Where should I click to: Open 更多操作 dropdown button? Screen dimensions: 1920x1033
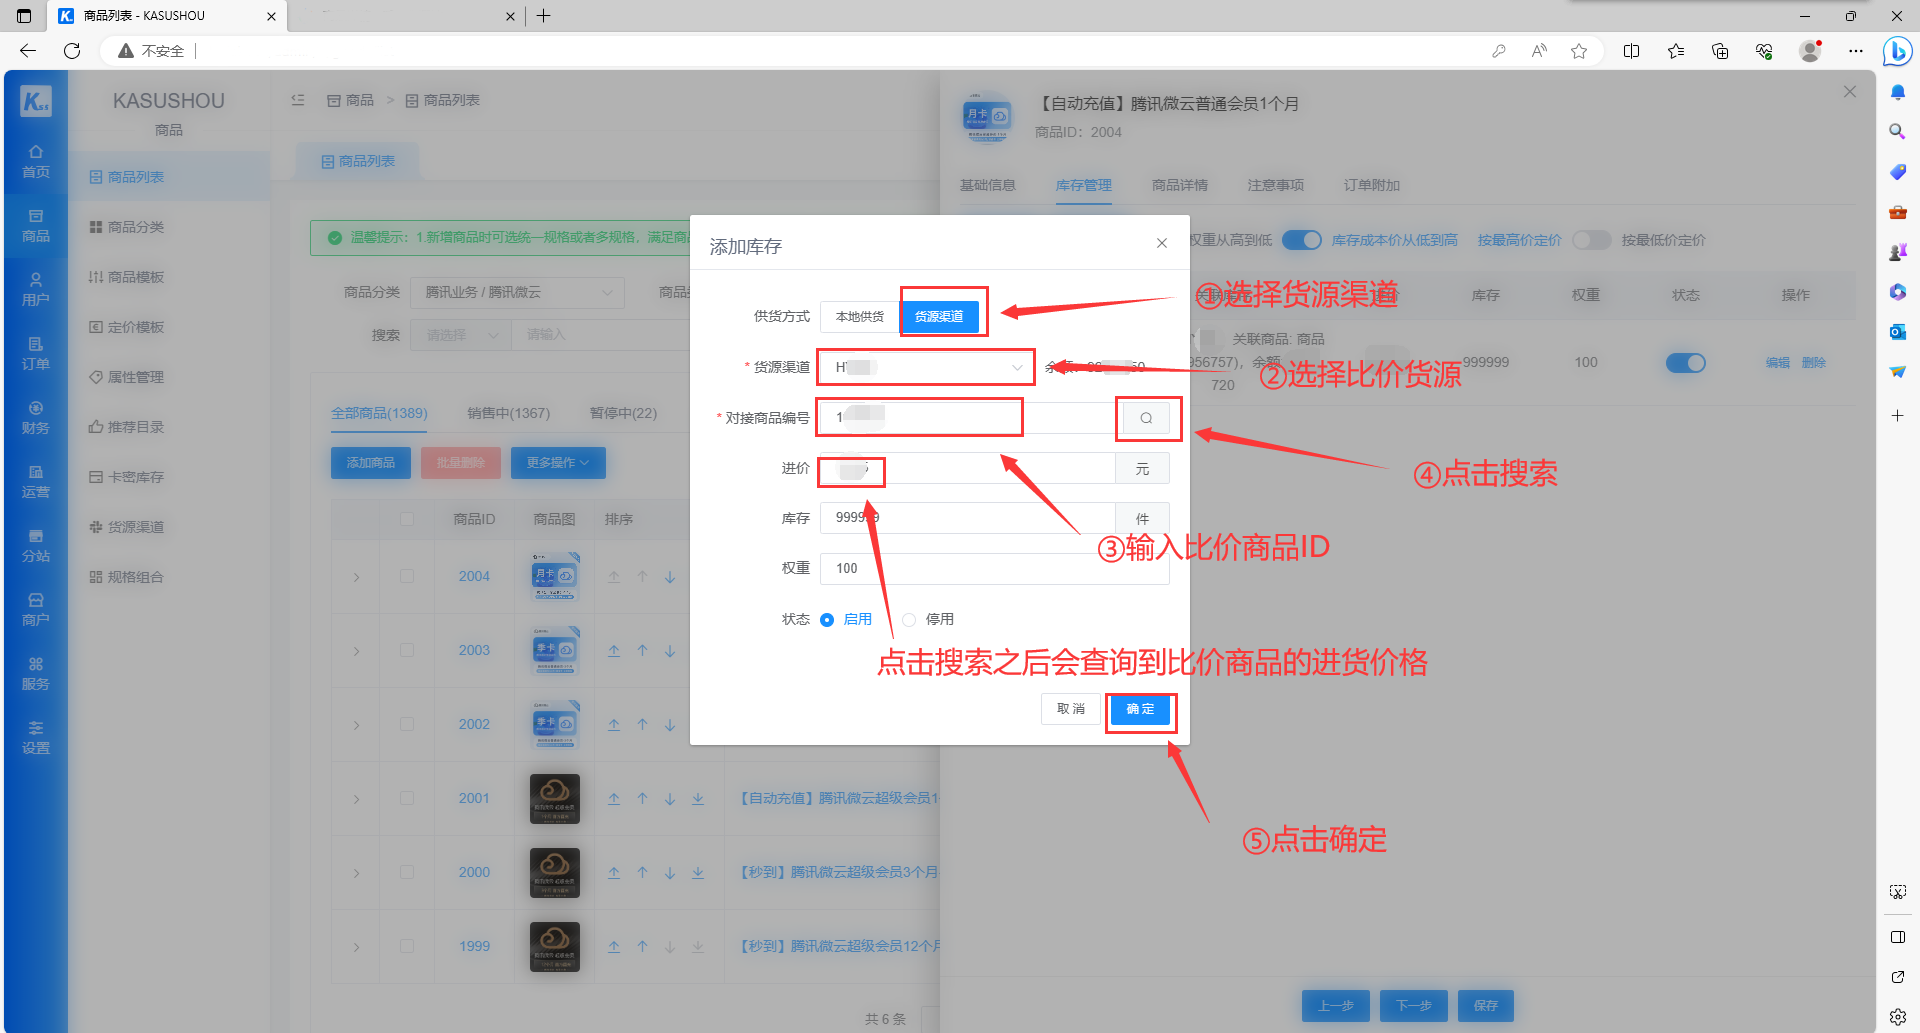558,463
